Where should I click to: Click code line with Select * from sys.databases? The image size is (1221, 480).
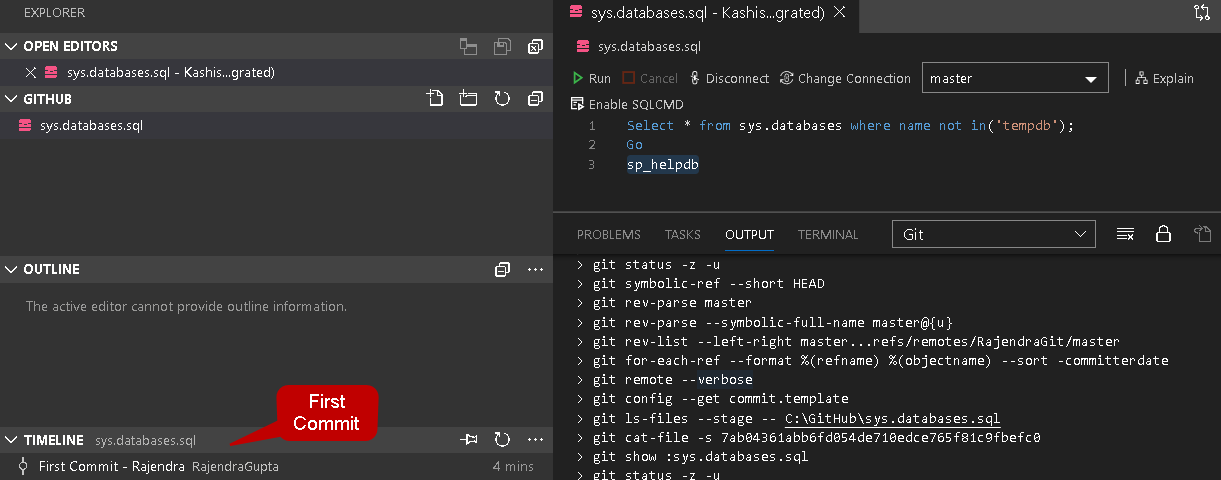850,126
